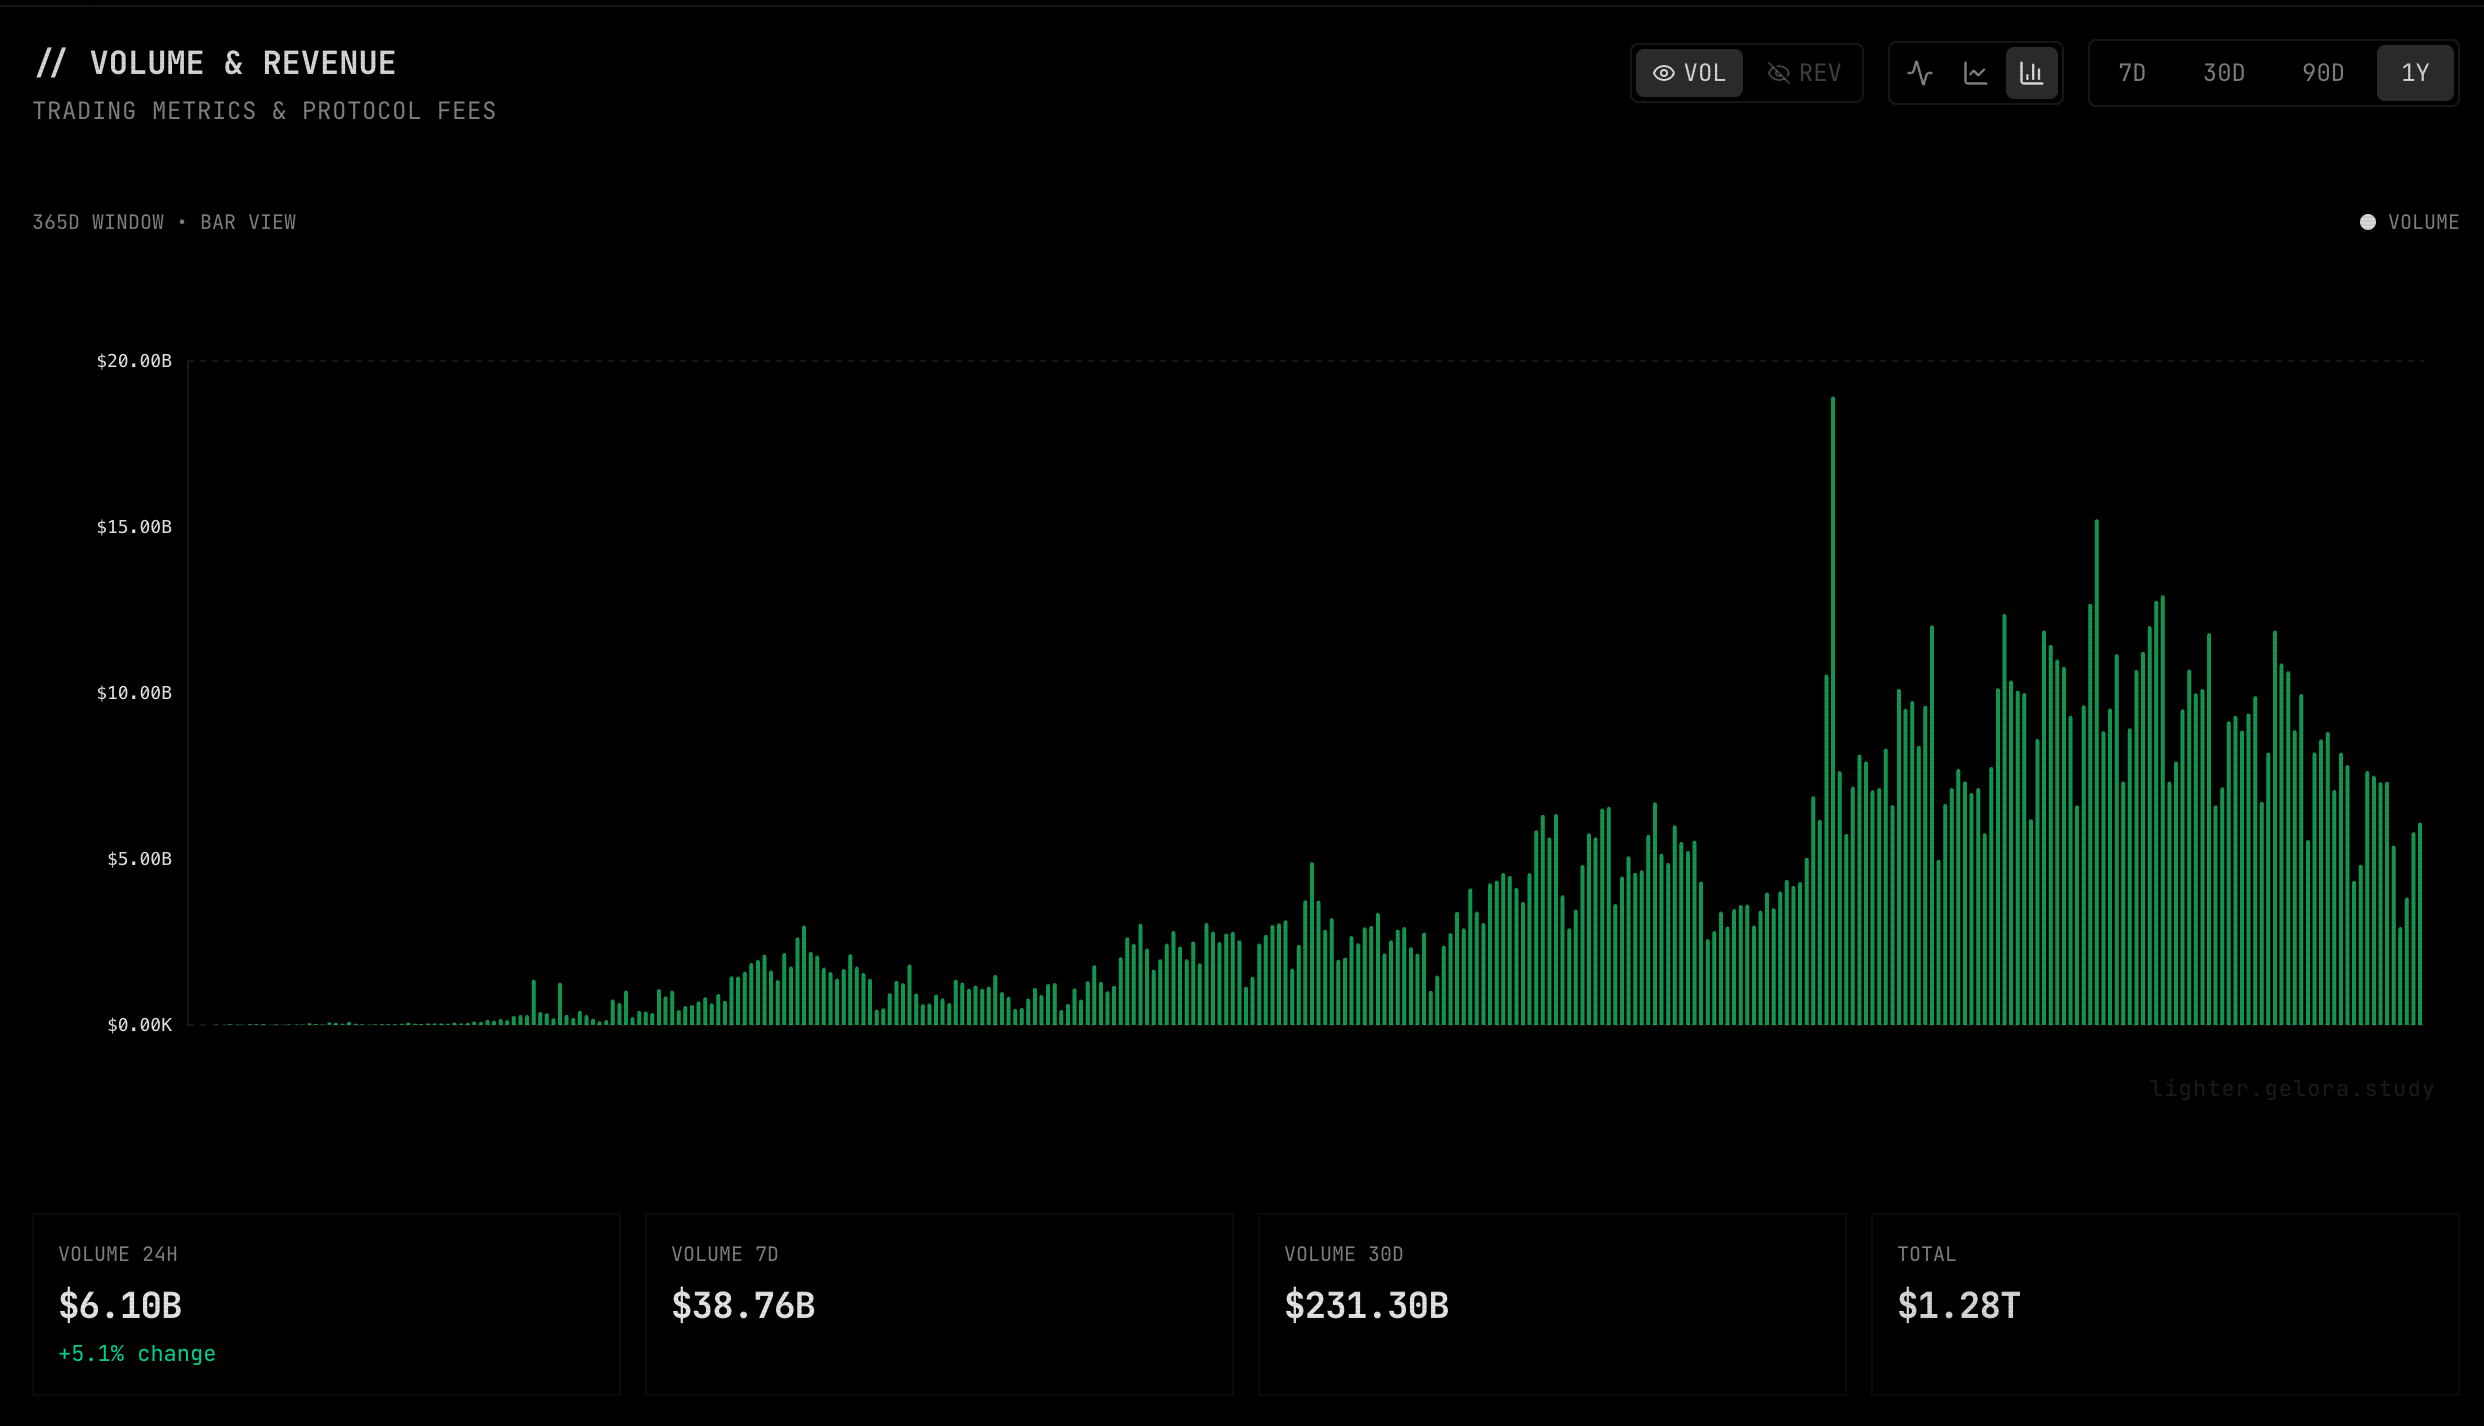Toggle the VOL eye visibility

1689,73
